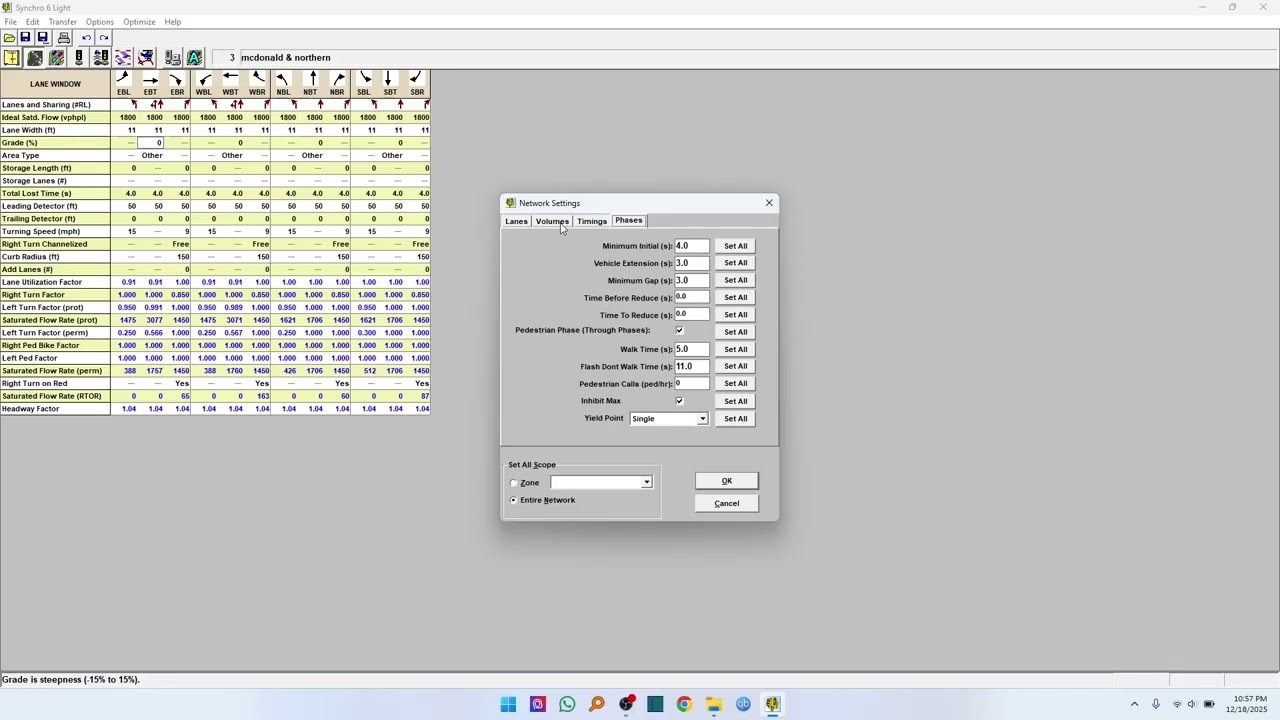This screenshot has width=1280, height=720.
Task: Click the green letter A toolbar icon
Action: point(195,58)
